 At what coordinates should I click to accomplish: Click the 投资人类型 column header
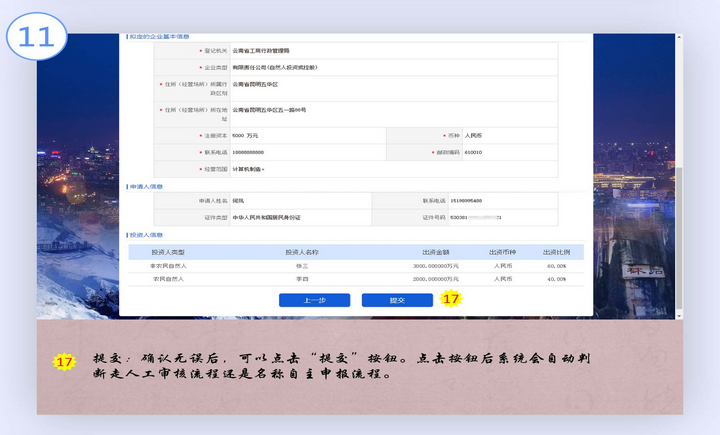[x=168, y=252]
